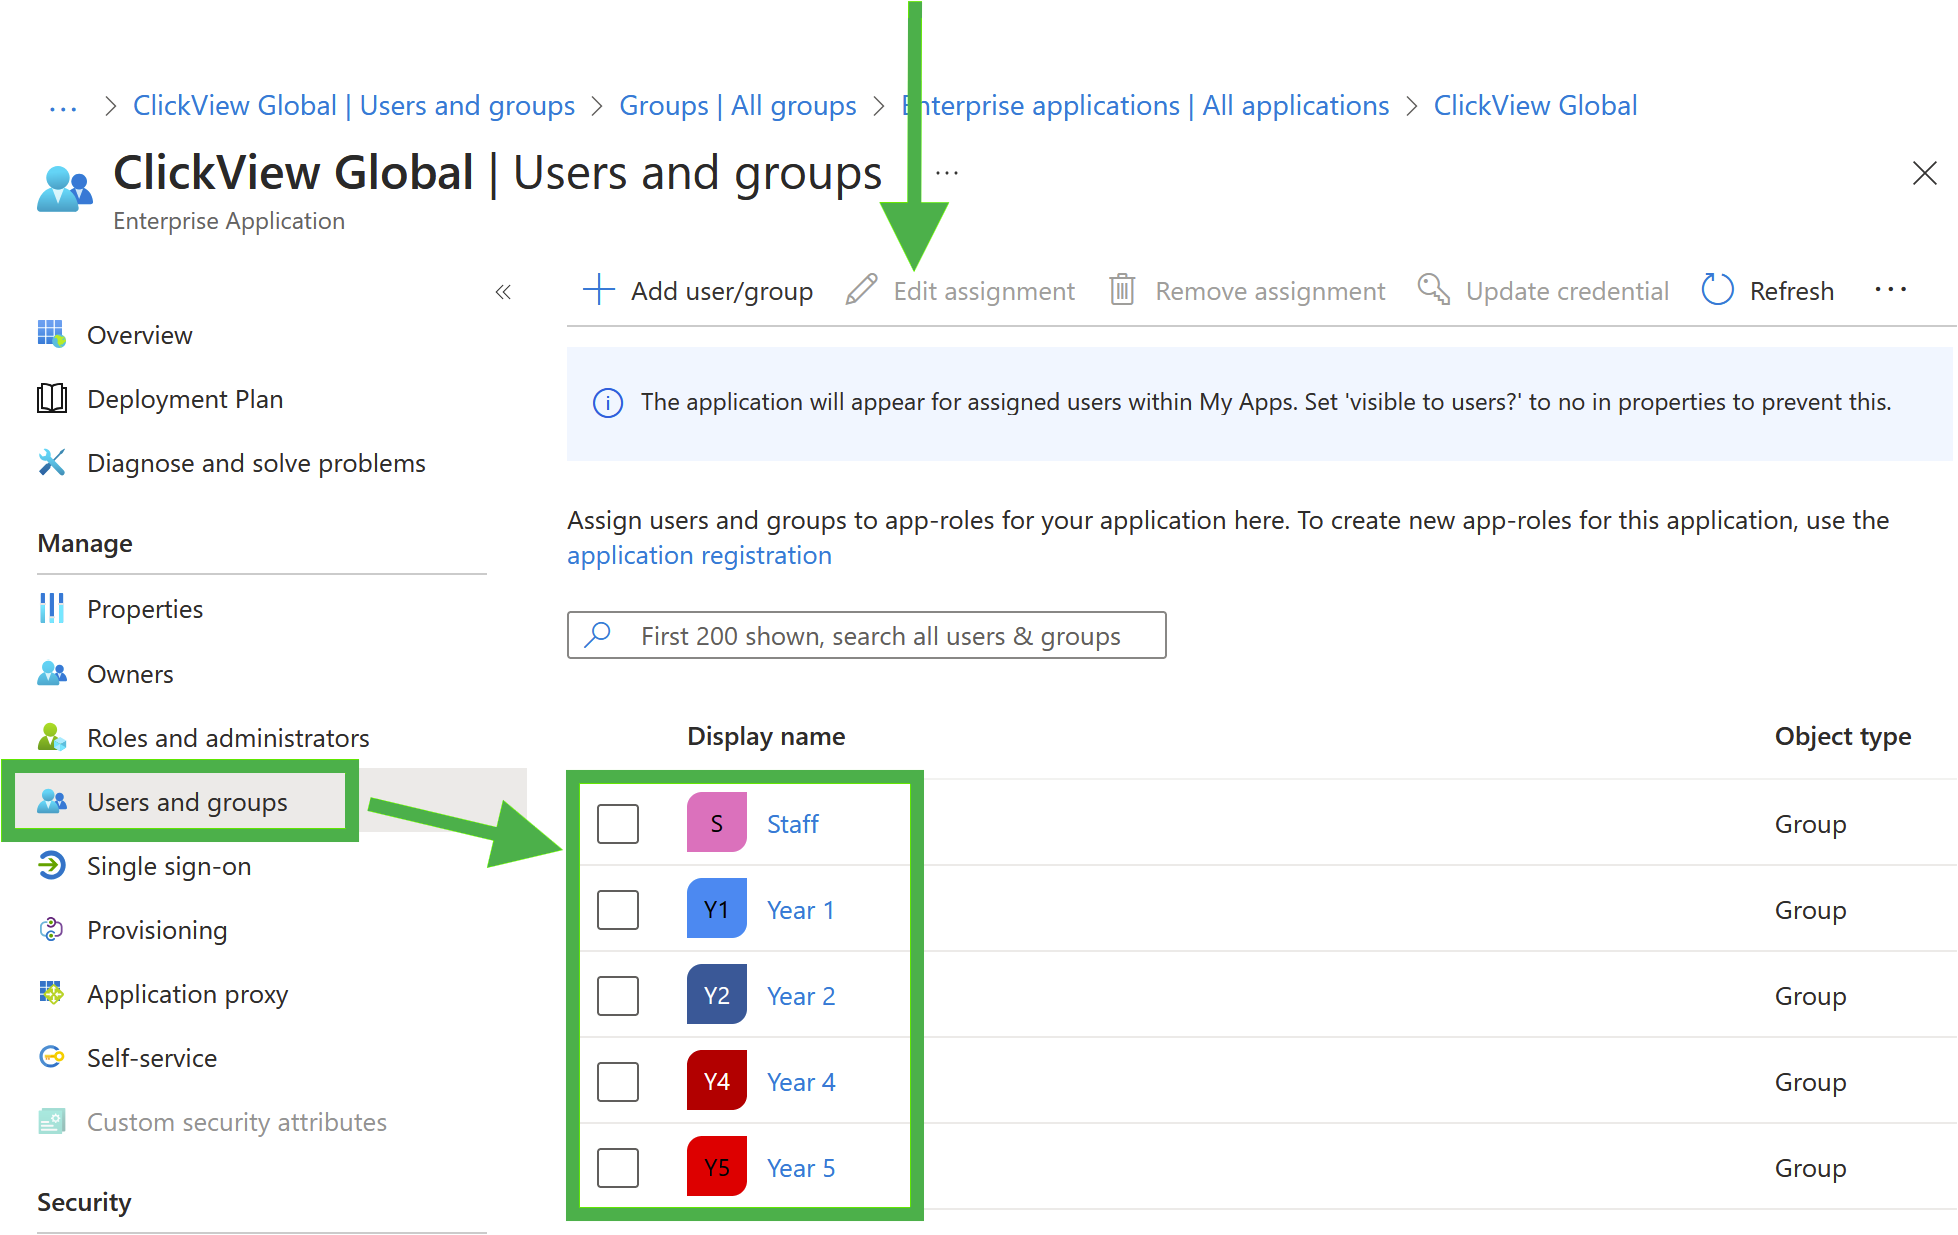Image resolution: width=1958 pixels, height=1235 pixels.
Task: Check the Year 5 group checkbox
Action: [x=618, y=1167]
